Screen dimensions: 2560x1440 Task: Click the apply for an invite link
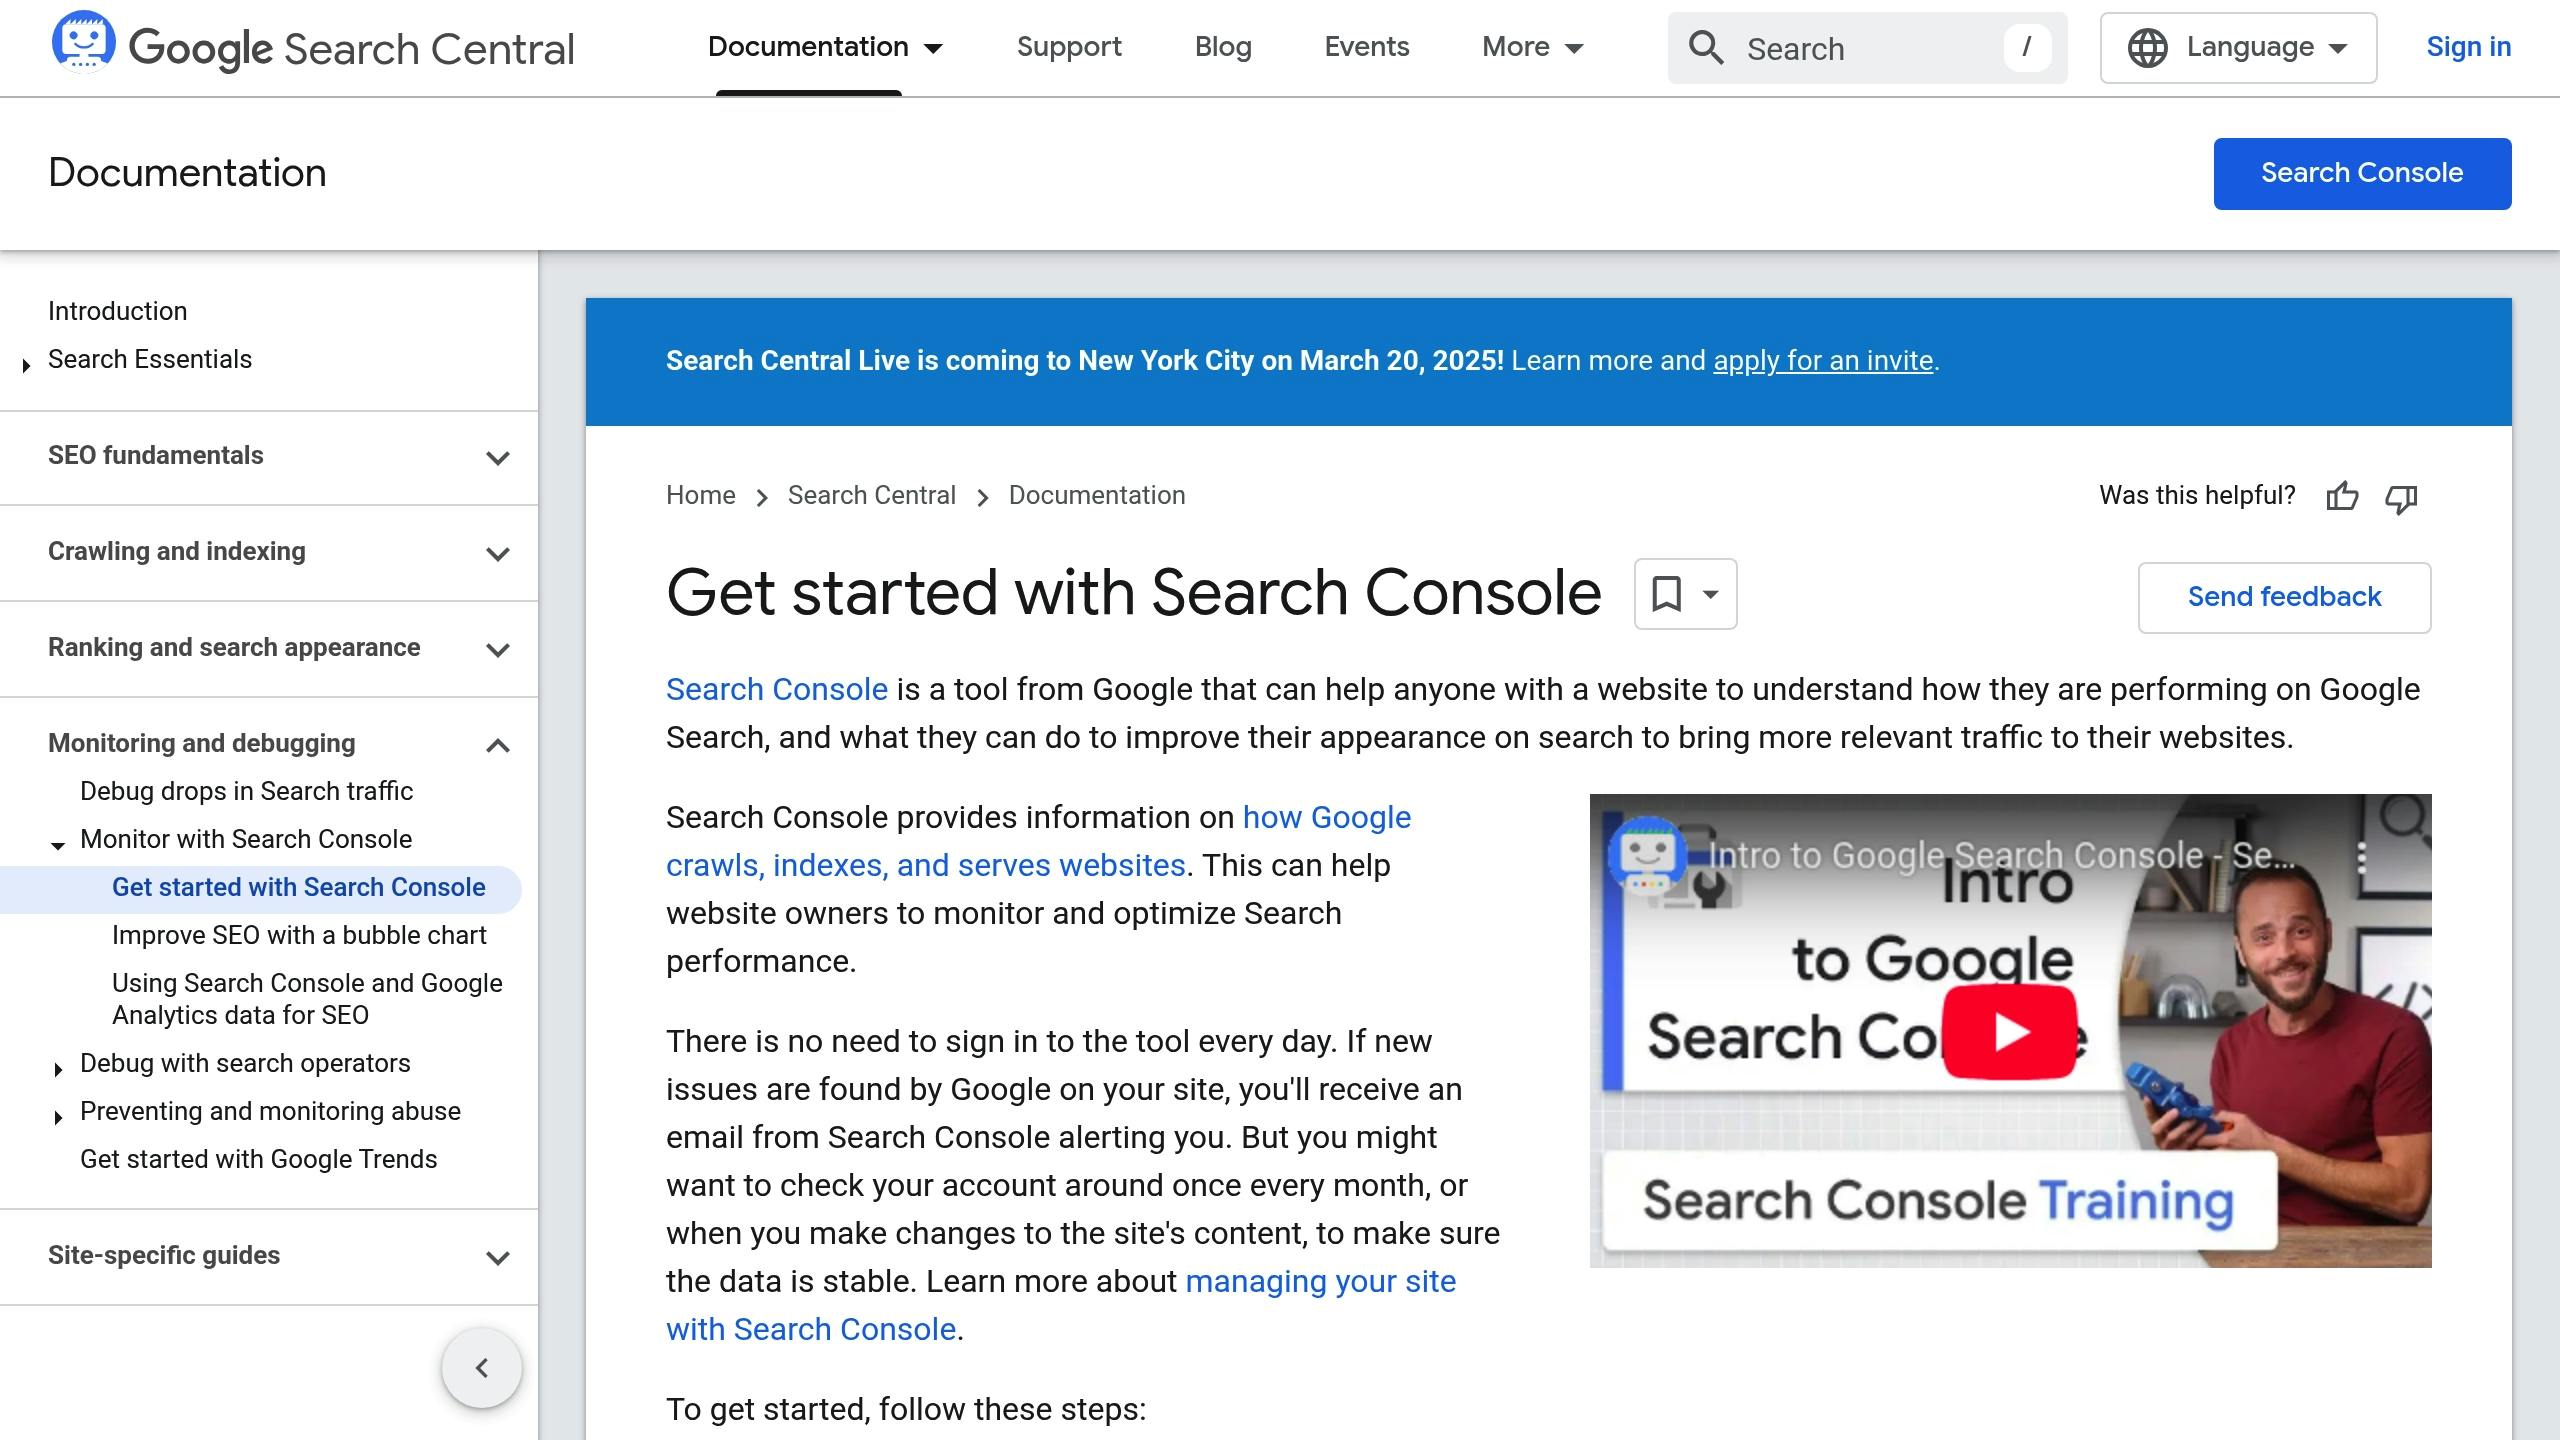pyautogui.click(x=1823, y=361)
